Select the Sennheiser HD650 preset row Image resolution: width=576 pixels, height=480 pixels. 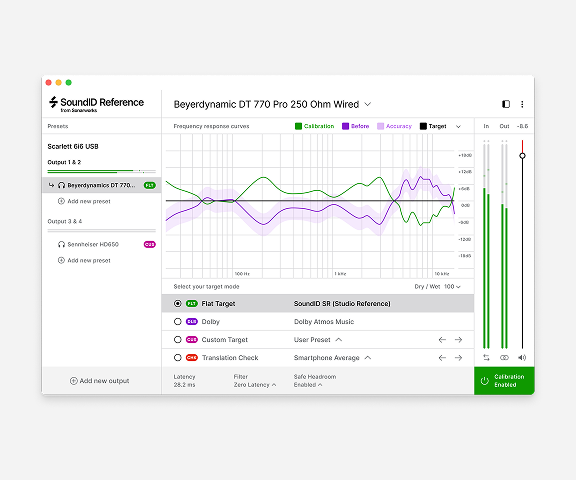(102, 245)
